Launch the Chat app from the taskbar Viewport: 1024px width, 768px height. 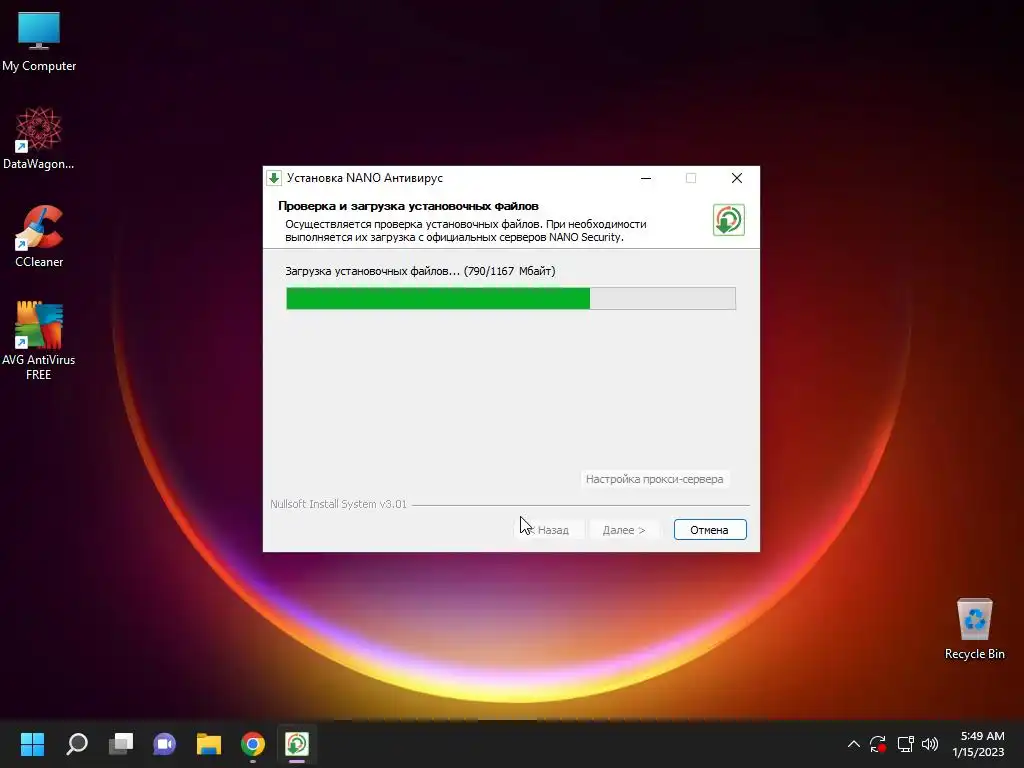click(165, 744)
